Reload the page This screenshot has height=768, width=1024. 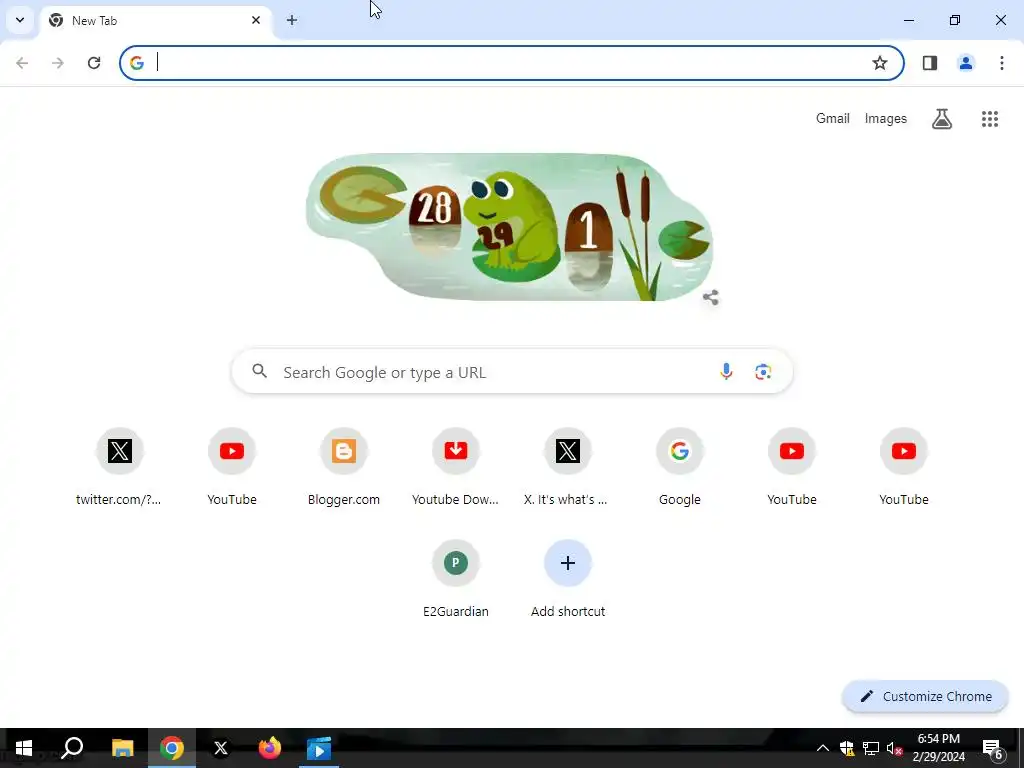coord(94,63)
